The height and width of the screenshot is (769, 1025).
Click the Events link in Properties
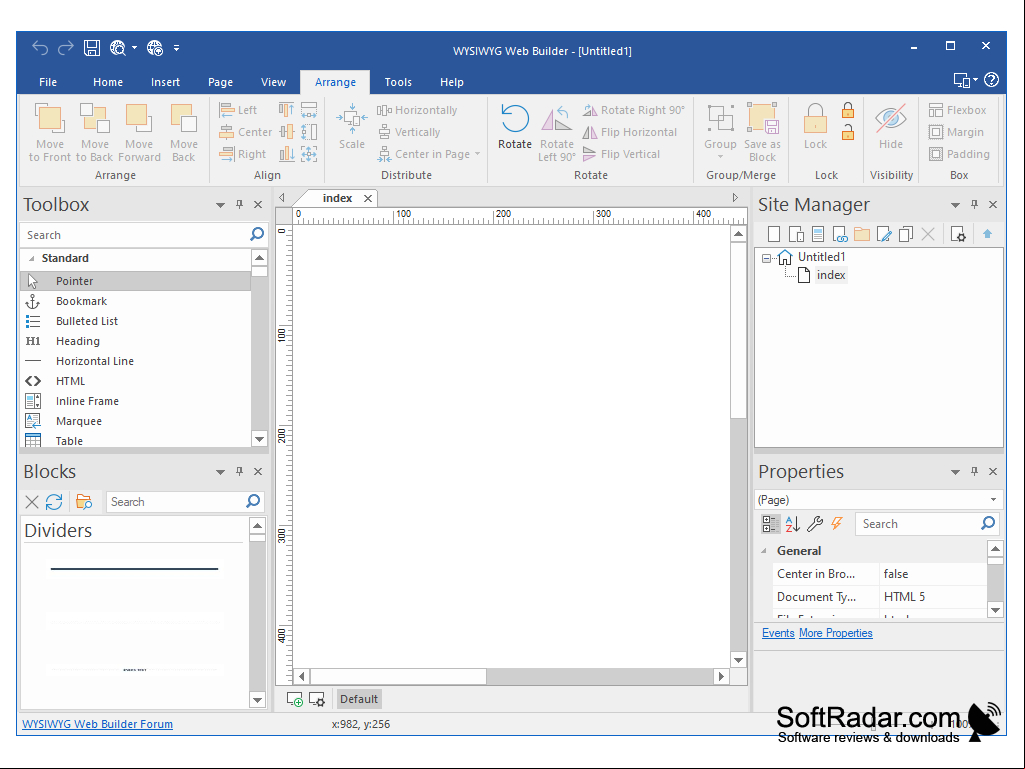[x=778, y=633]
